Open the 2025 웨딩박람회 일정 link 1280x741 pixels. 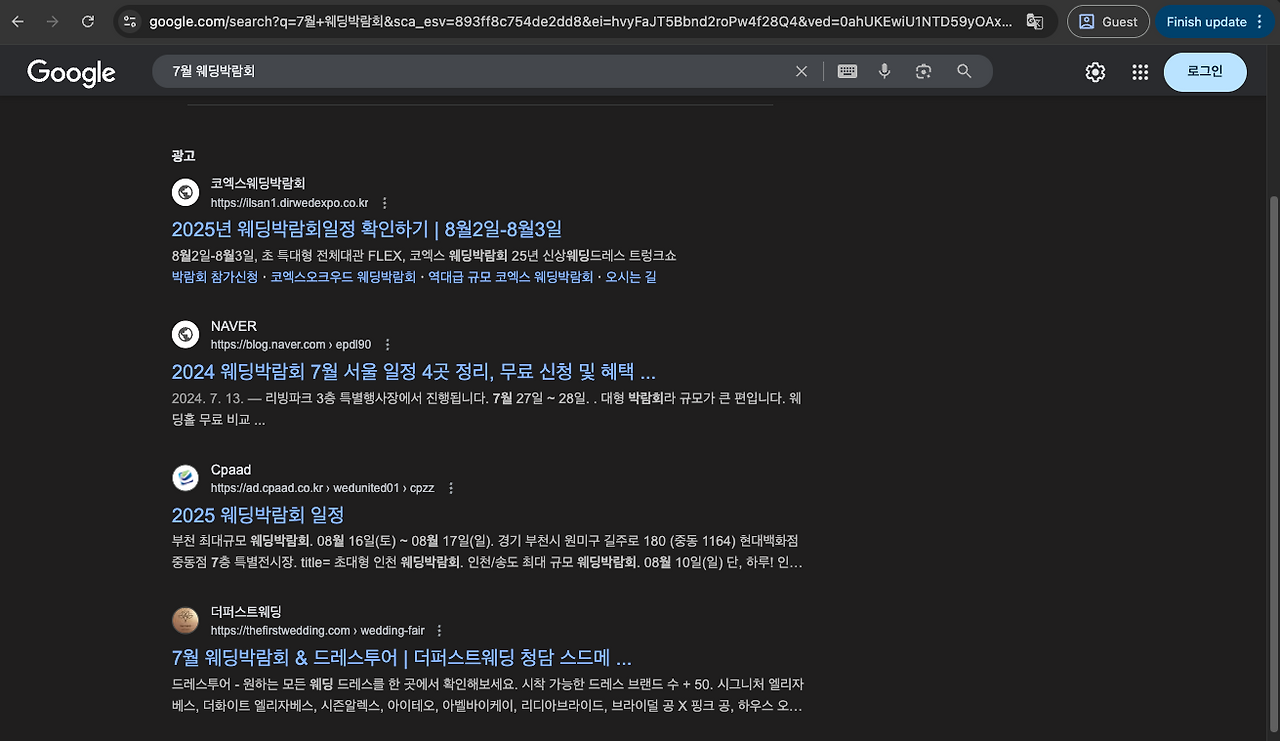pos(257,515)
